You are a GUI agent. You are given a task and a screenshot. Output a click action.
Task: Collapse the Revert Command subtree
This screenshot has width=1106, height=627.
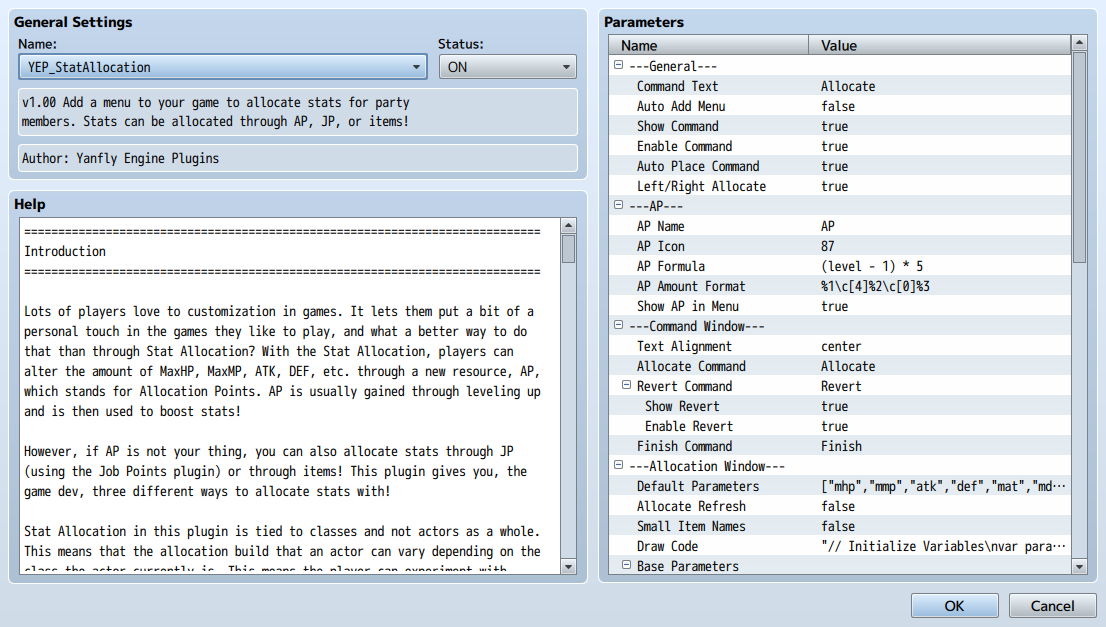pos(626,385)
